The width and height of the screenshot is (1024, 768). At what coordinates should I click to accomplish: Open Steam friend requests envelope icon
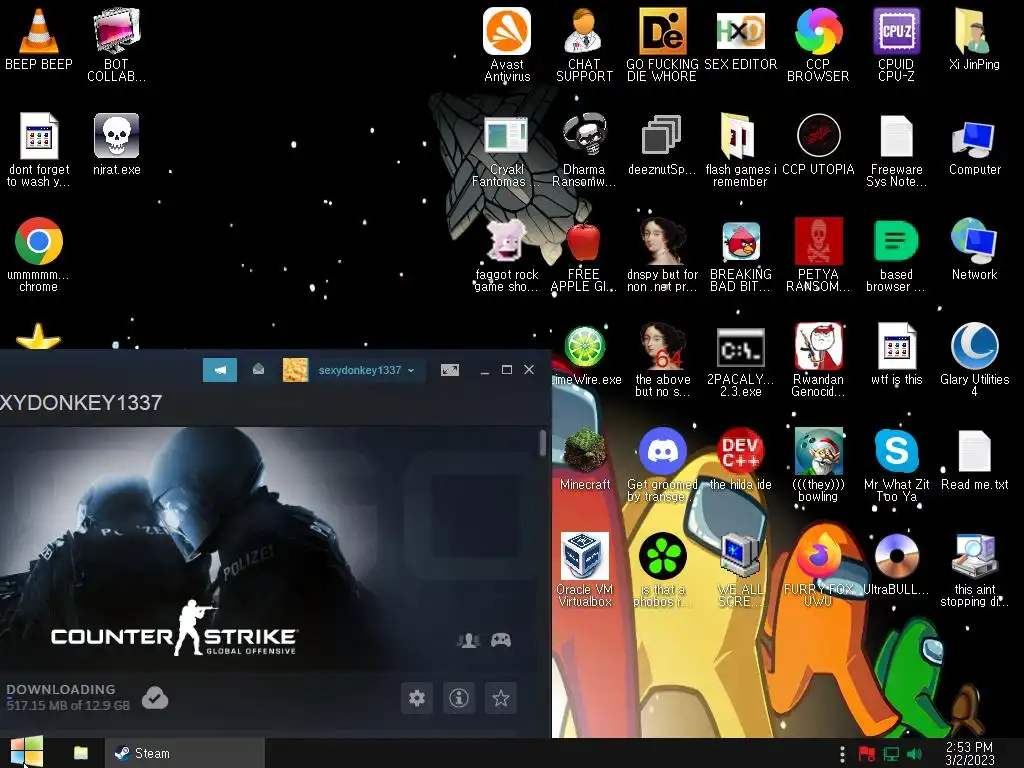[259, 370]
